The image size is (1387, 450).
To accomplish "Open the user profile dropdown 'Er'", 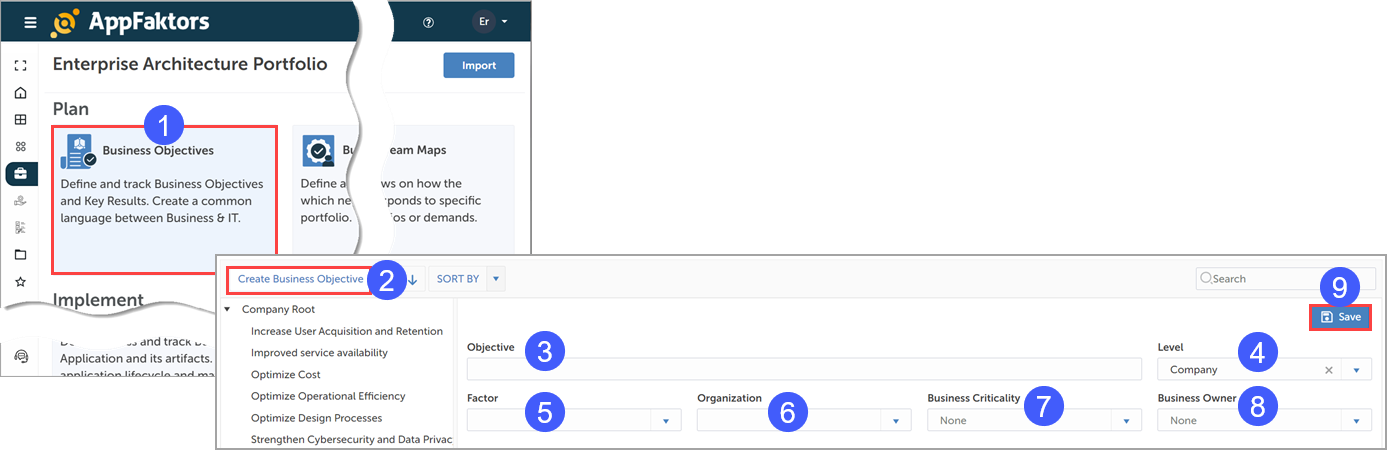I will pos(491,22).
